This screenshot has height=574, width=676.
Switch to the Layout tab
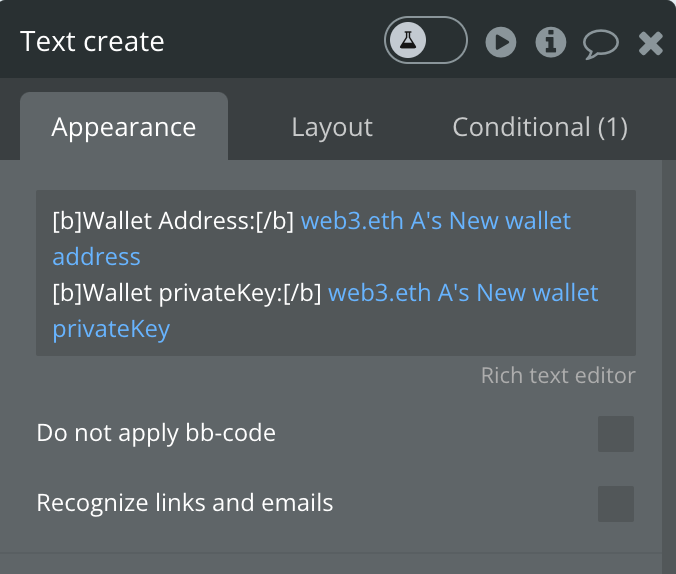332,127
